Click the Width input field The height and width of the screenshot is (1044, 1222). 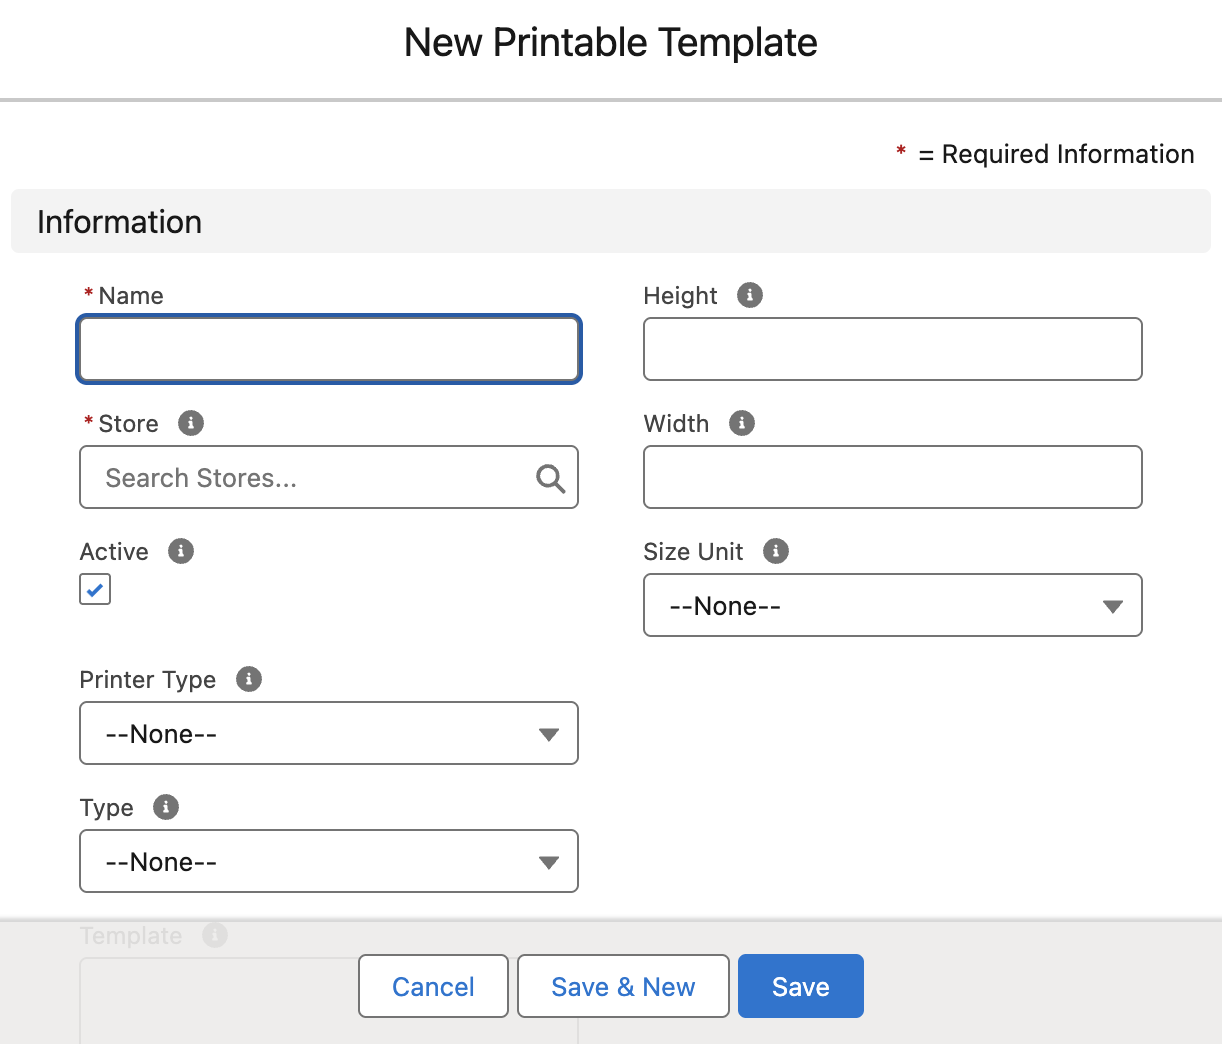click(892, 477)
